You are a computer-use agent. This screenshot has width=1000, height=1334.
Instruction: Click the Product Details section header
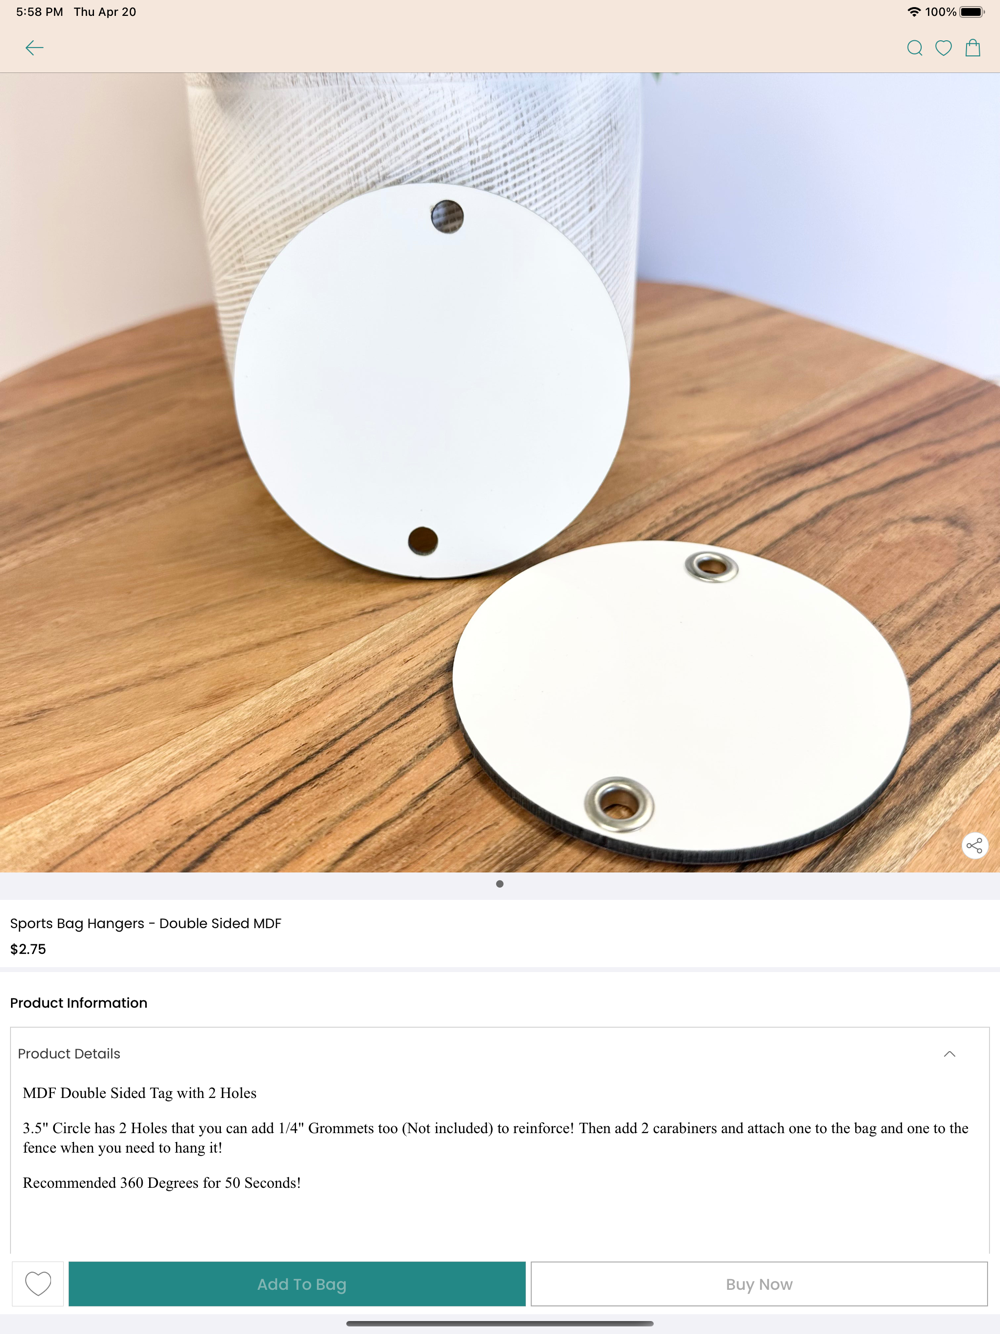click(x=500, y=1054)
